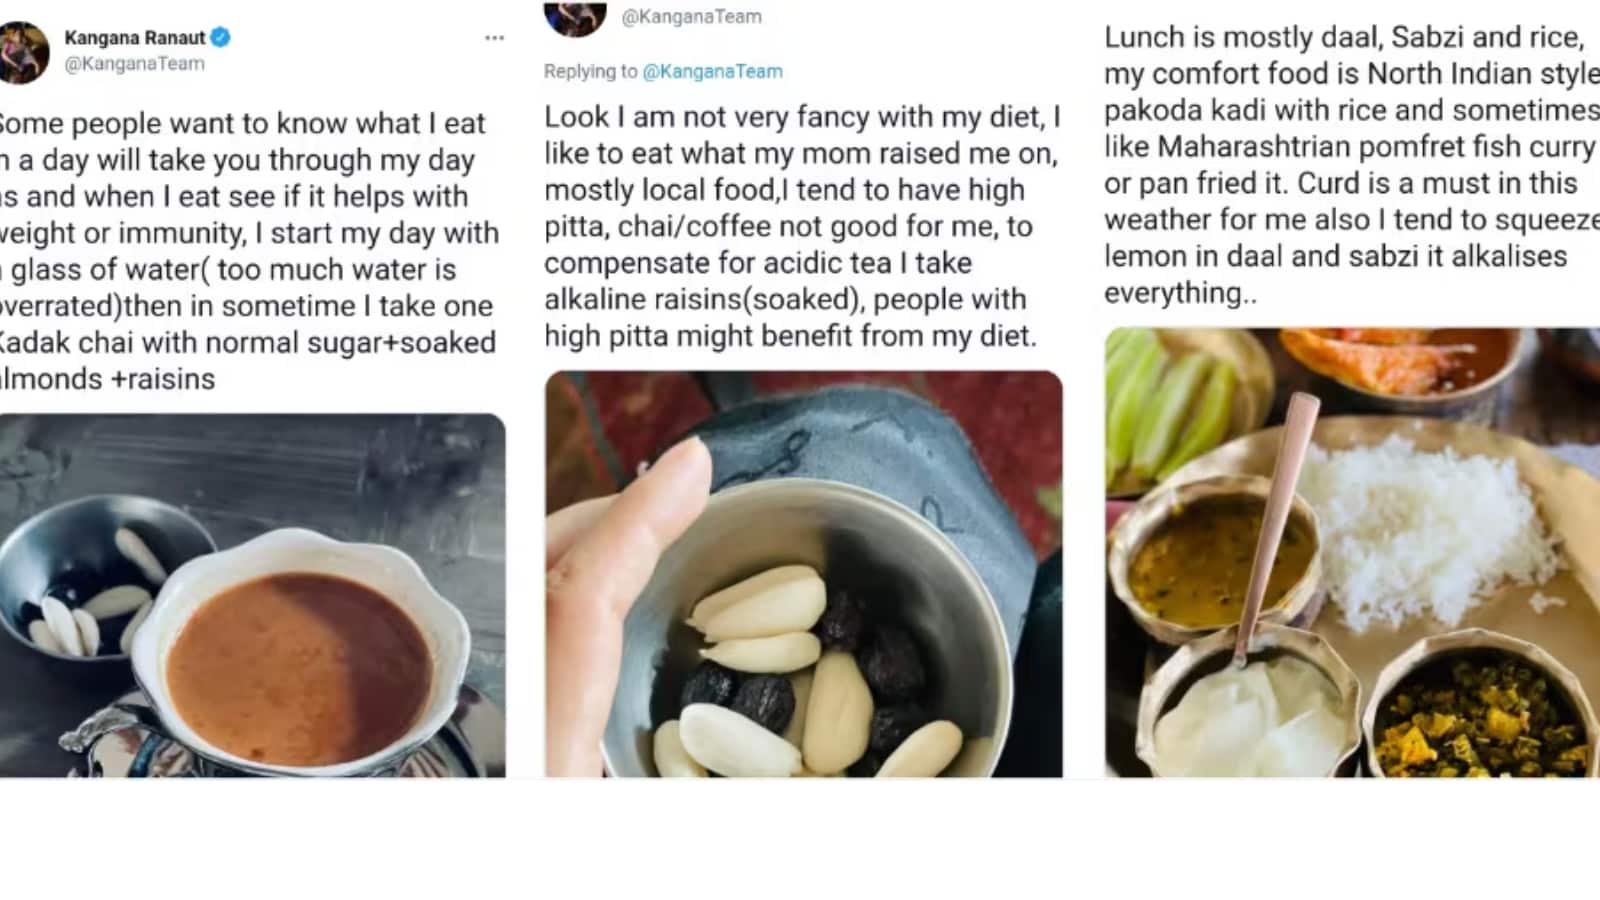Open the Kangana Ranaut display name
The image size is (1600, 900).
[x=134, y=38]
